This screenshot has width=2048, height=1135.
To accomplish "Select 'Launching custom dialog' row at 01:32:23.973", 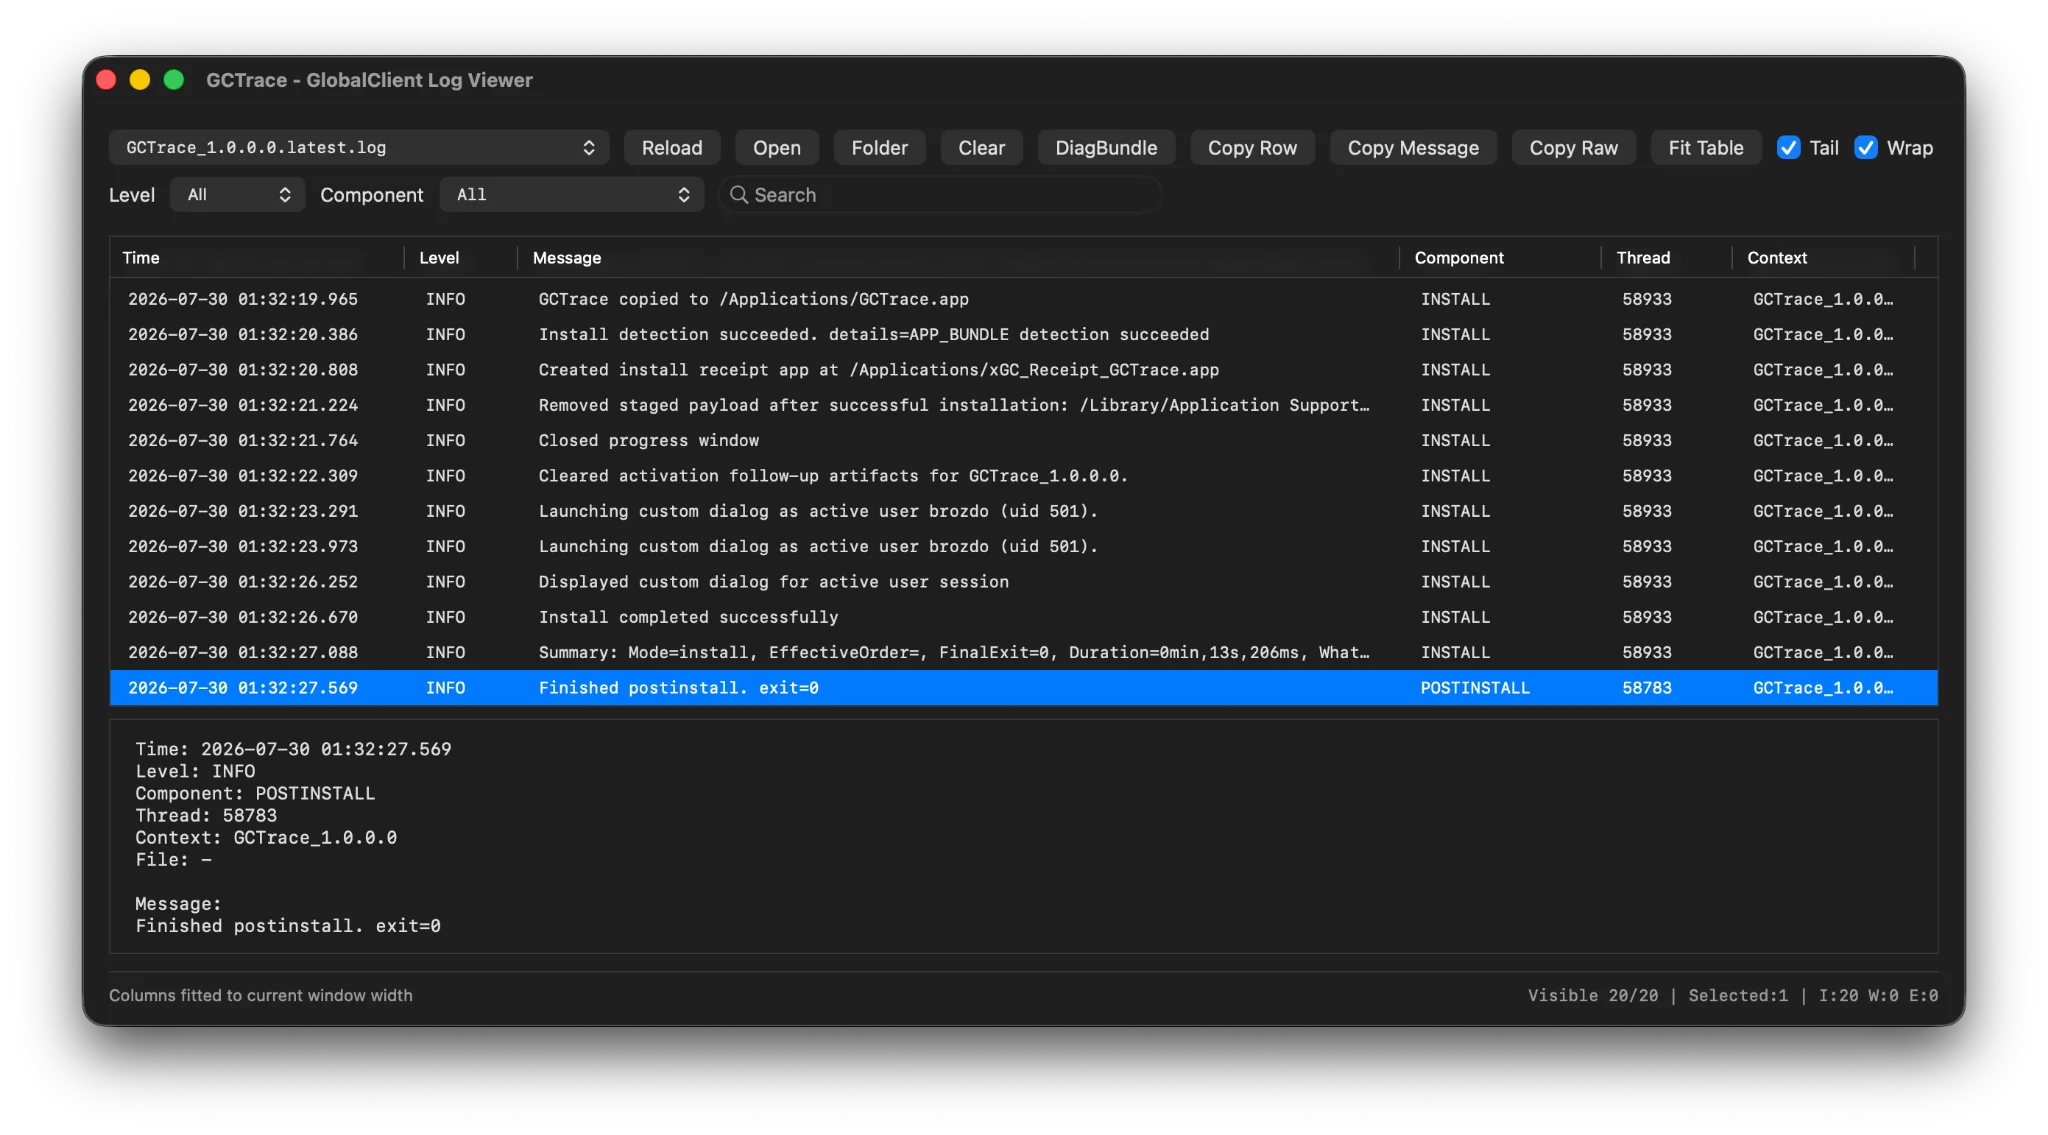I will click(x=1023, y=547).
